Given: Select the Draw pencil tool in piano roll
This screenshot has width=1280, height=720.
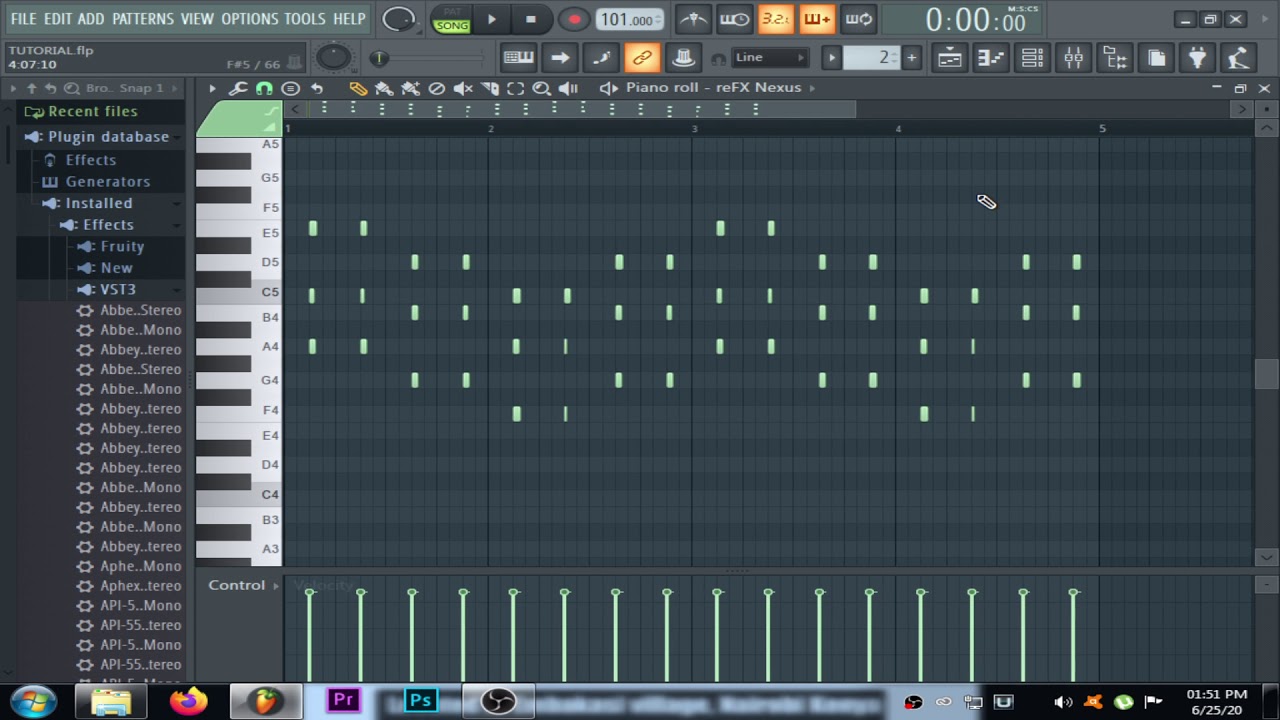Looking at the screenshot, I should pos(358,88).
